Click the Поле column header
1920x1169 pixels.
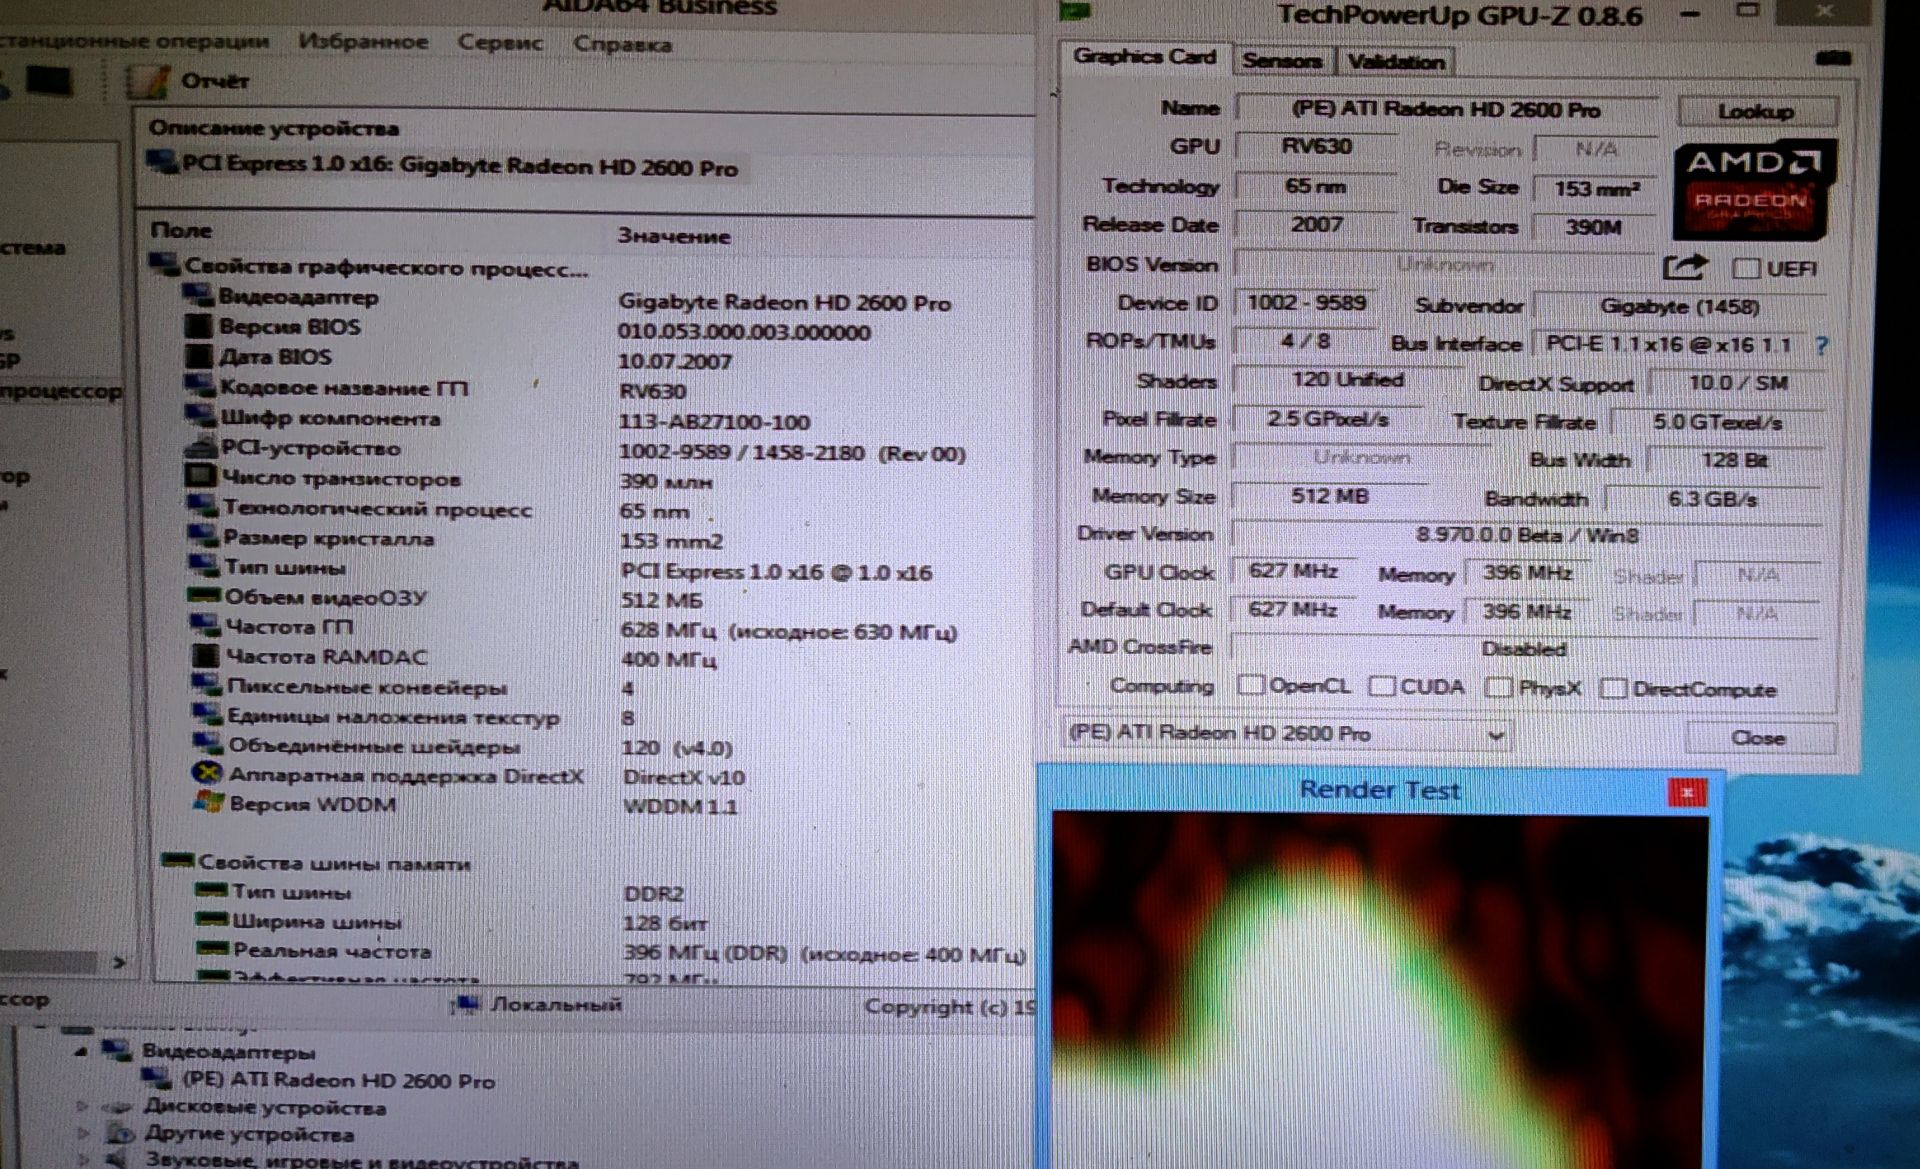point(181,230)
